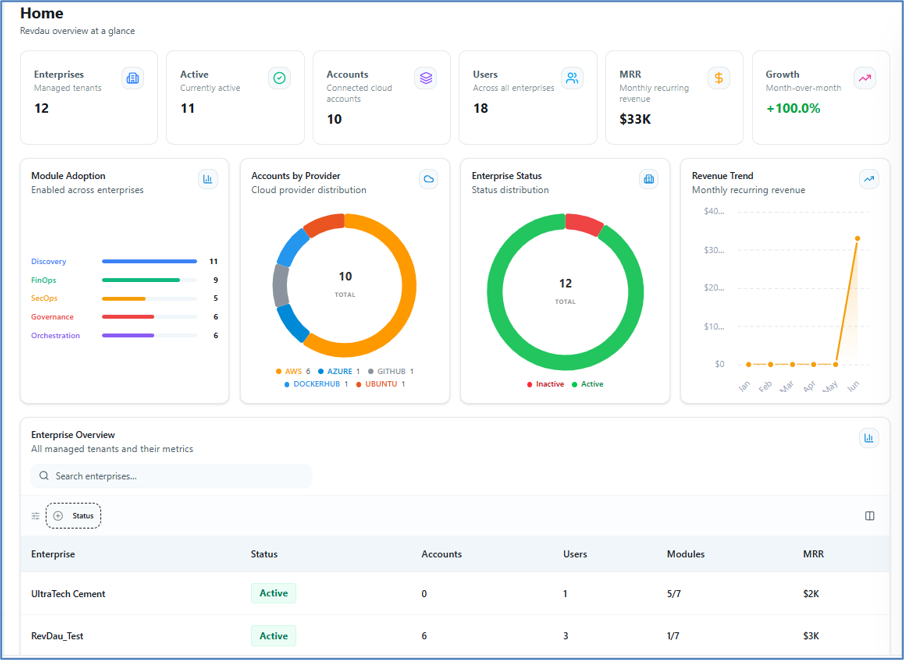Open the Status filter dropdown
Image resolution: width=904 pixels, height=660 pixels.
coord(73,516)
